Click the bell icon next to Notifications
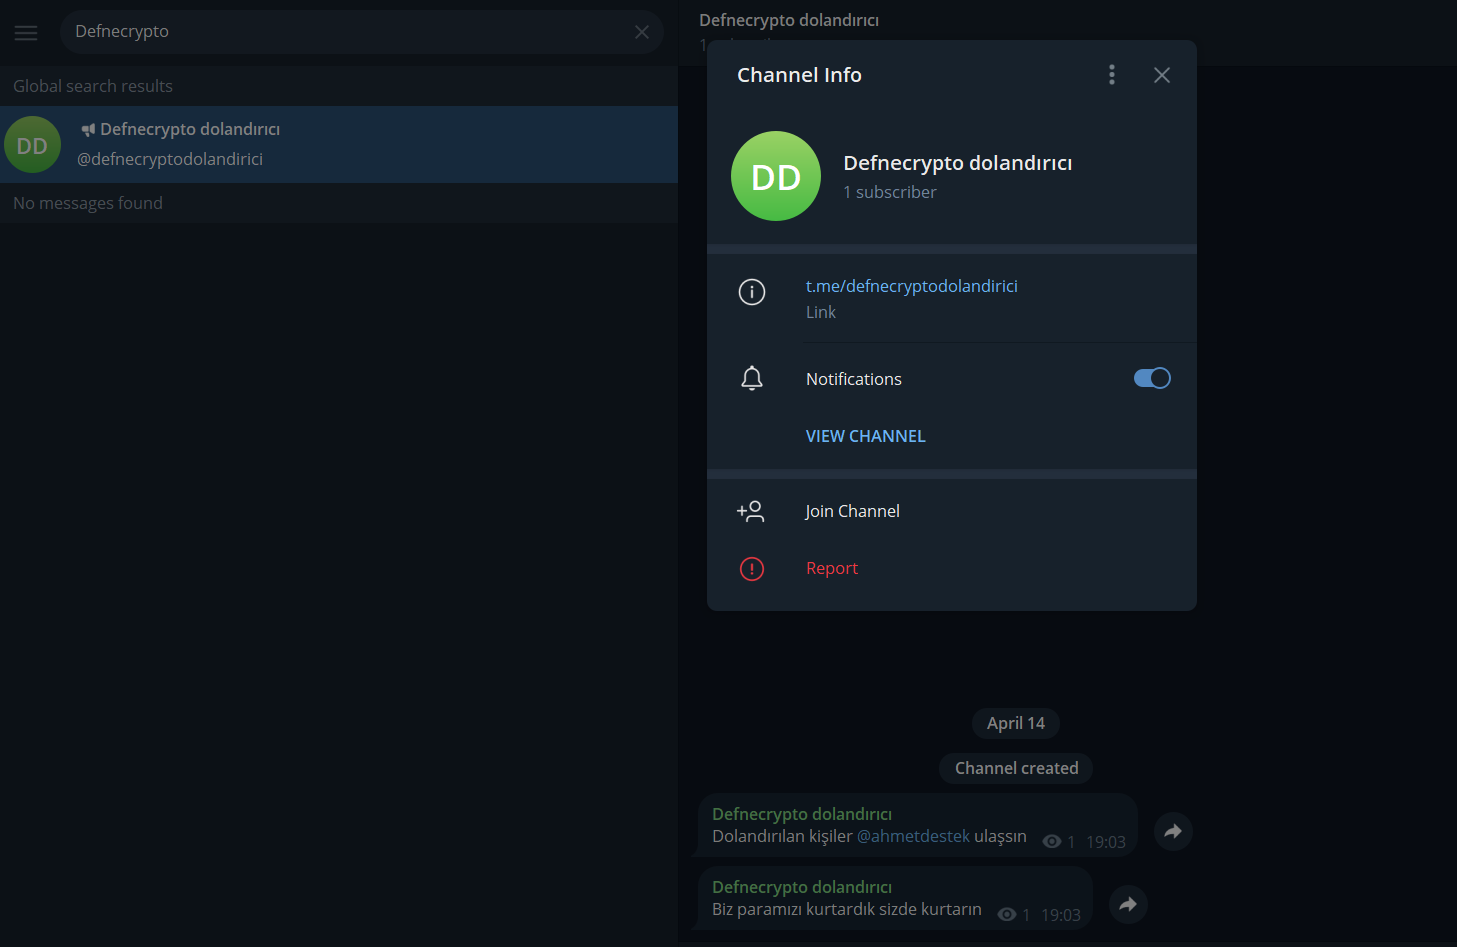This screenshot has height=947, width=1457. 752,378
